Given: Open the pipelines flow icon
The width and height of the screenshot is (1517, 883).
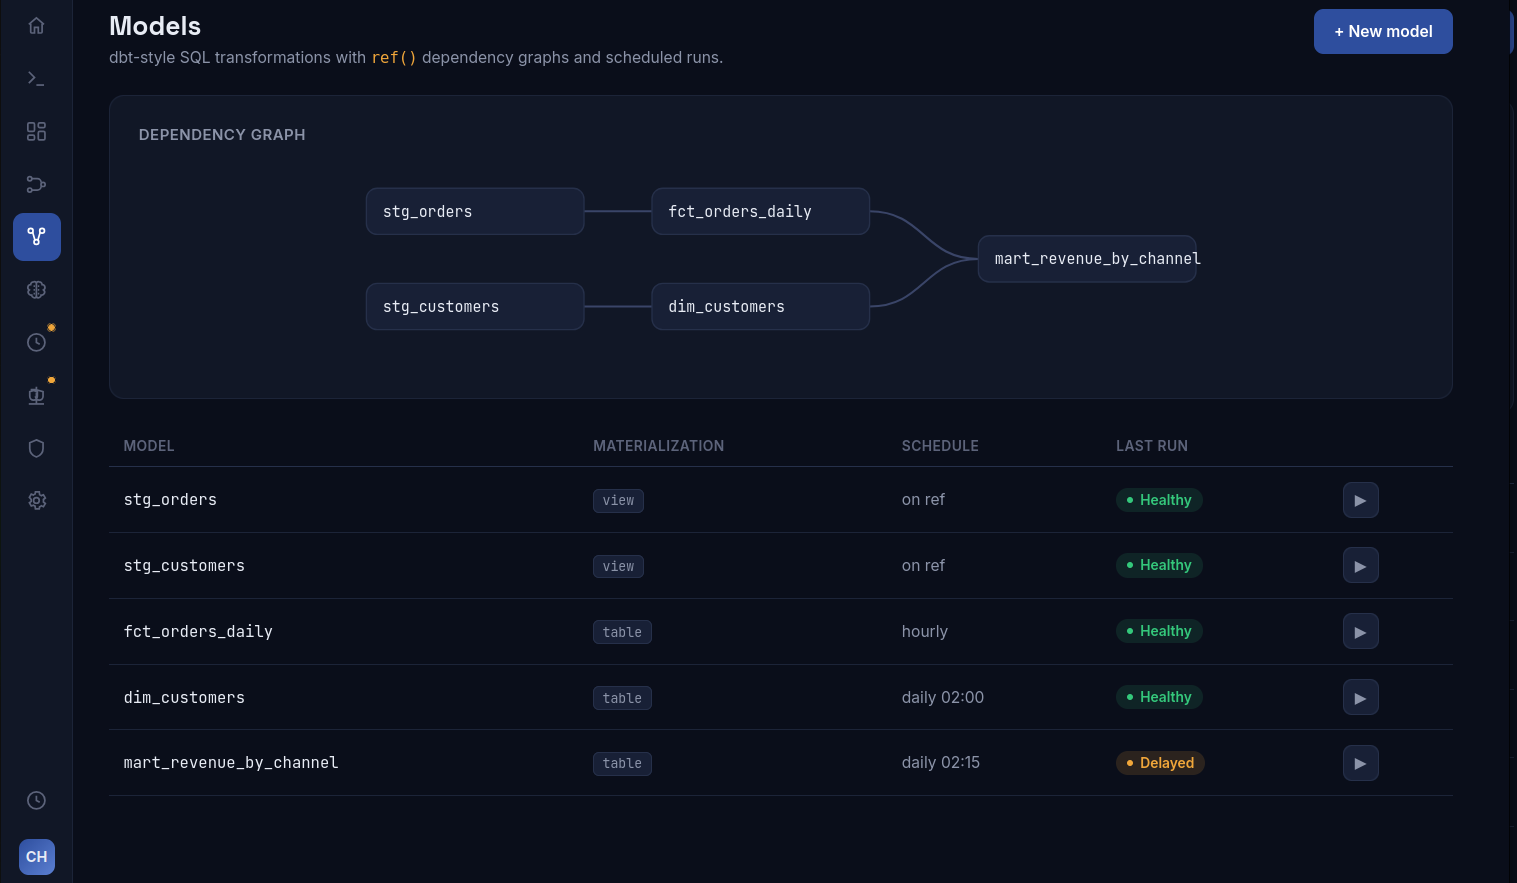Looking at the screenshot, I should [36, 184].
